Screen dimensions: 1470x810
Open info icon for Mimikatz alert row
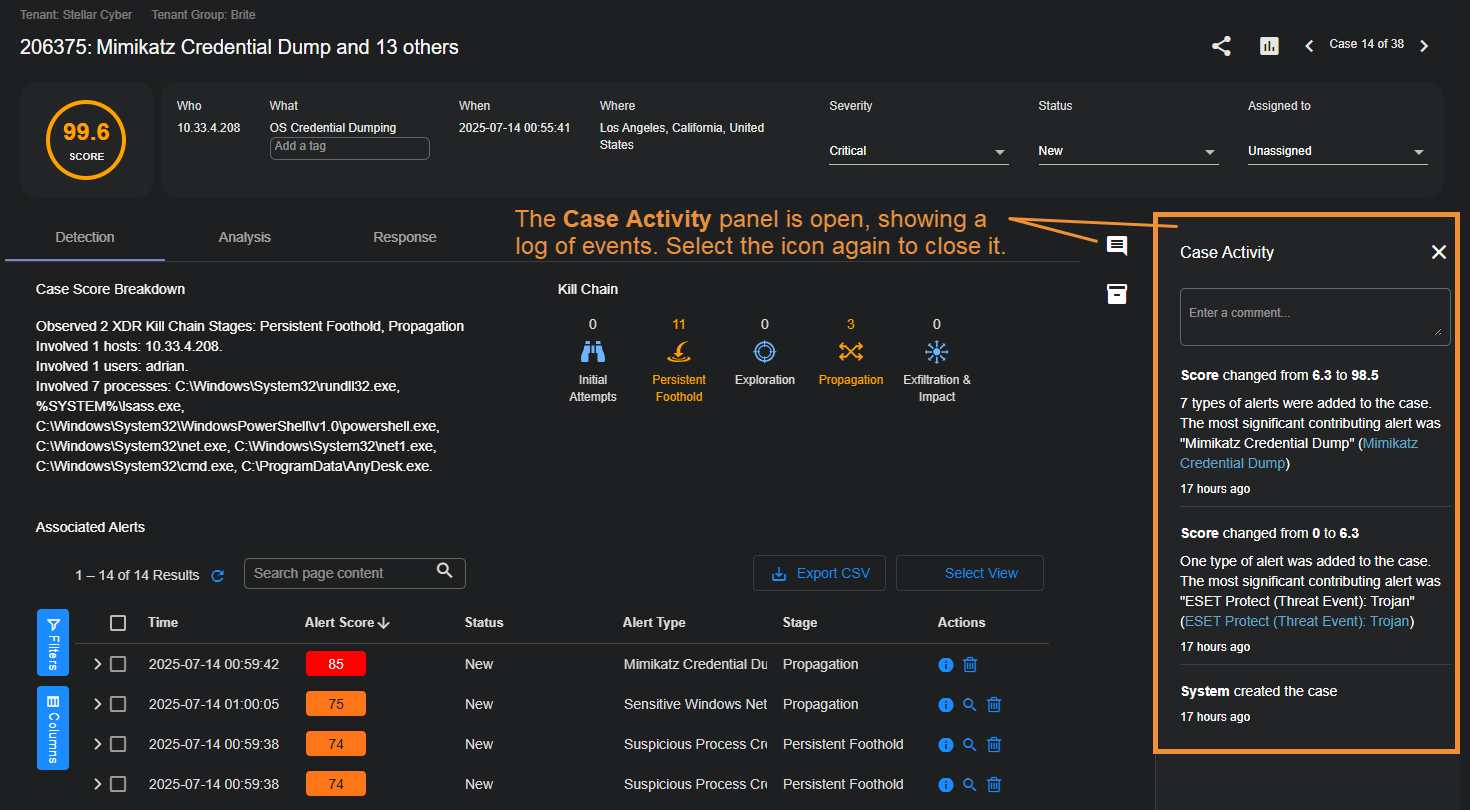[946, 664]
